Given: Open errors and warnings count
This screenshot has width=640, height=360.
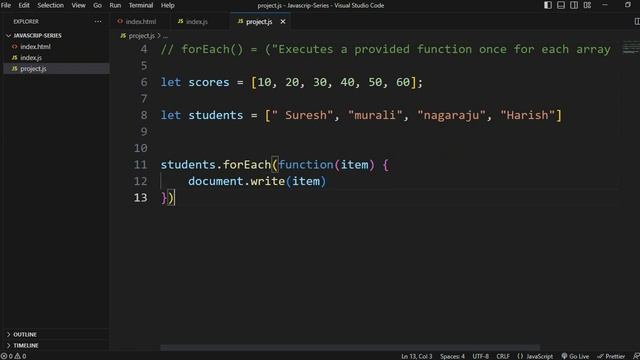Looking at the screenshot, I should (x=13, y=356).
